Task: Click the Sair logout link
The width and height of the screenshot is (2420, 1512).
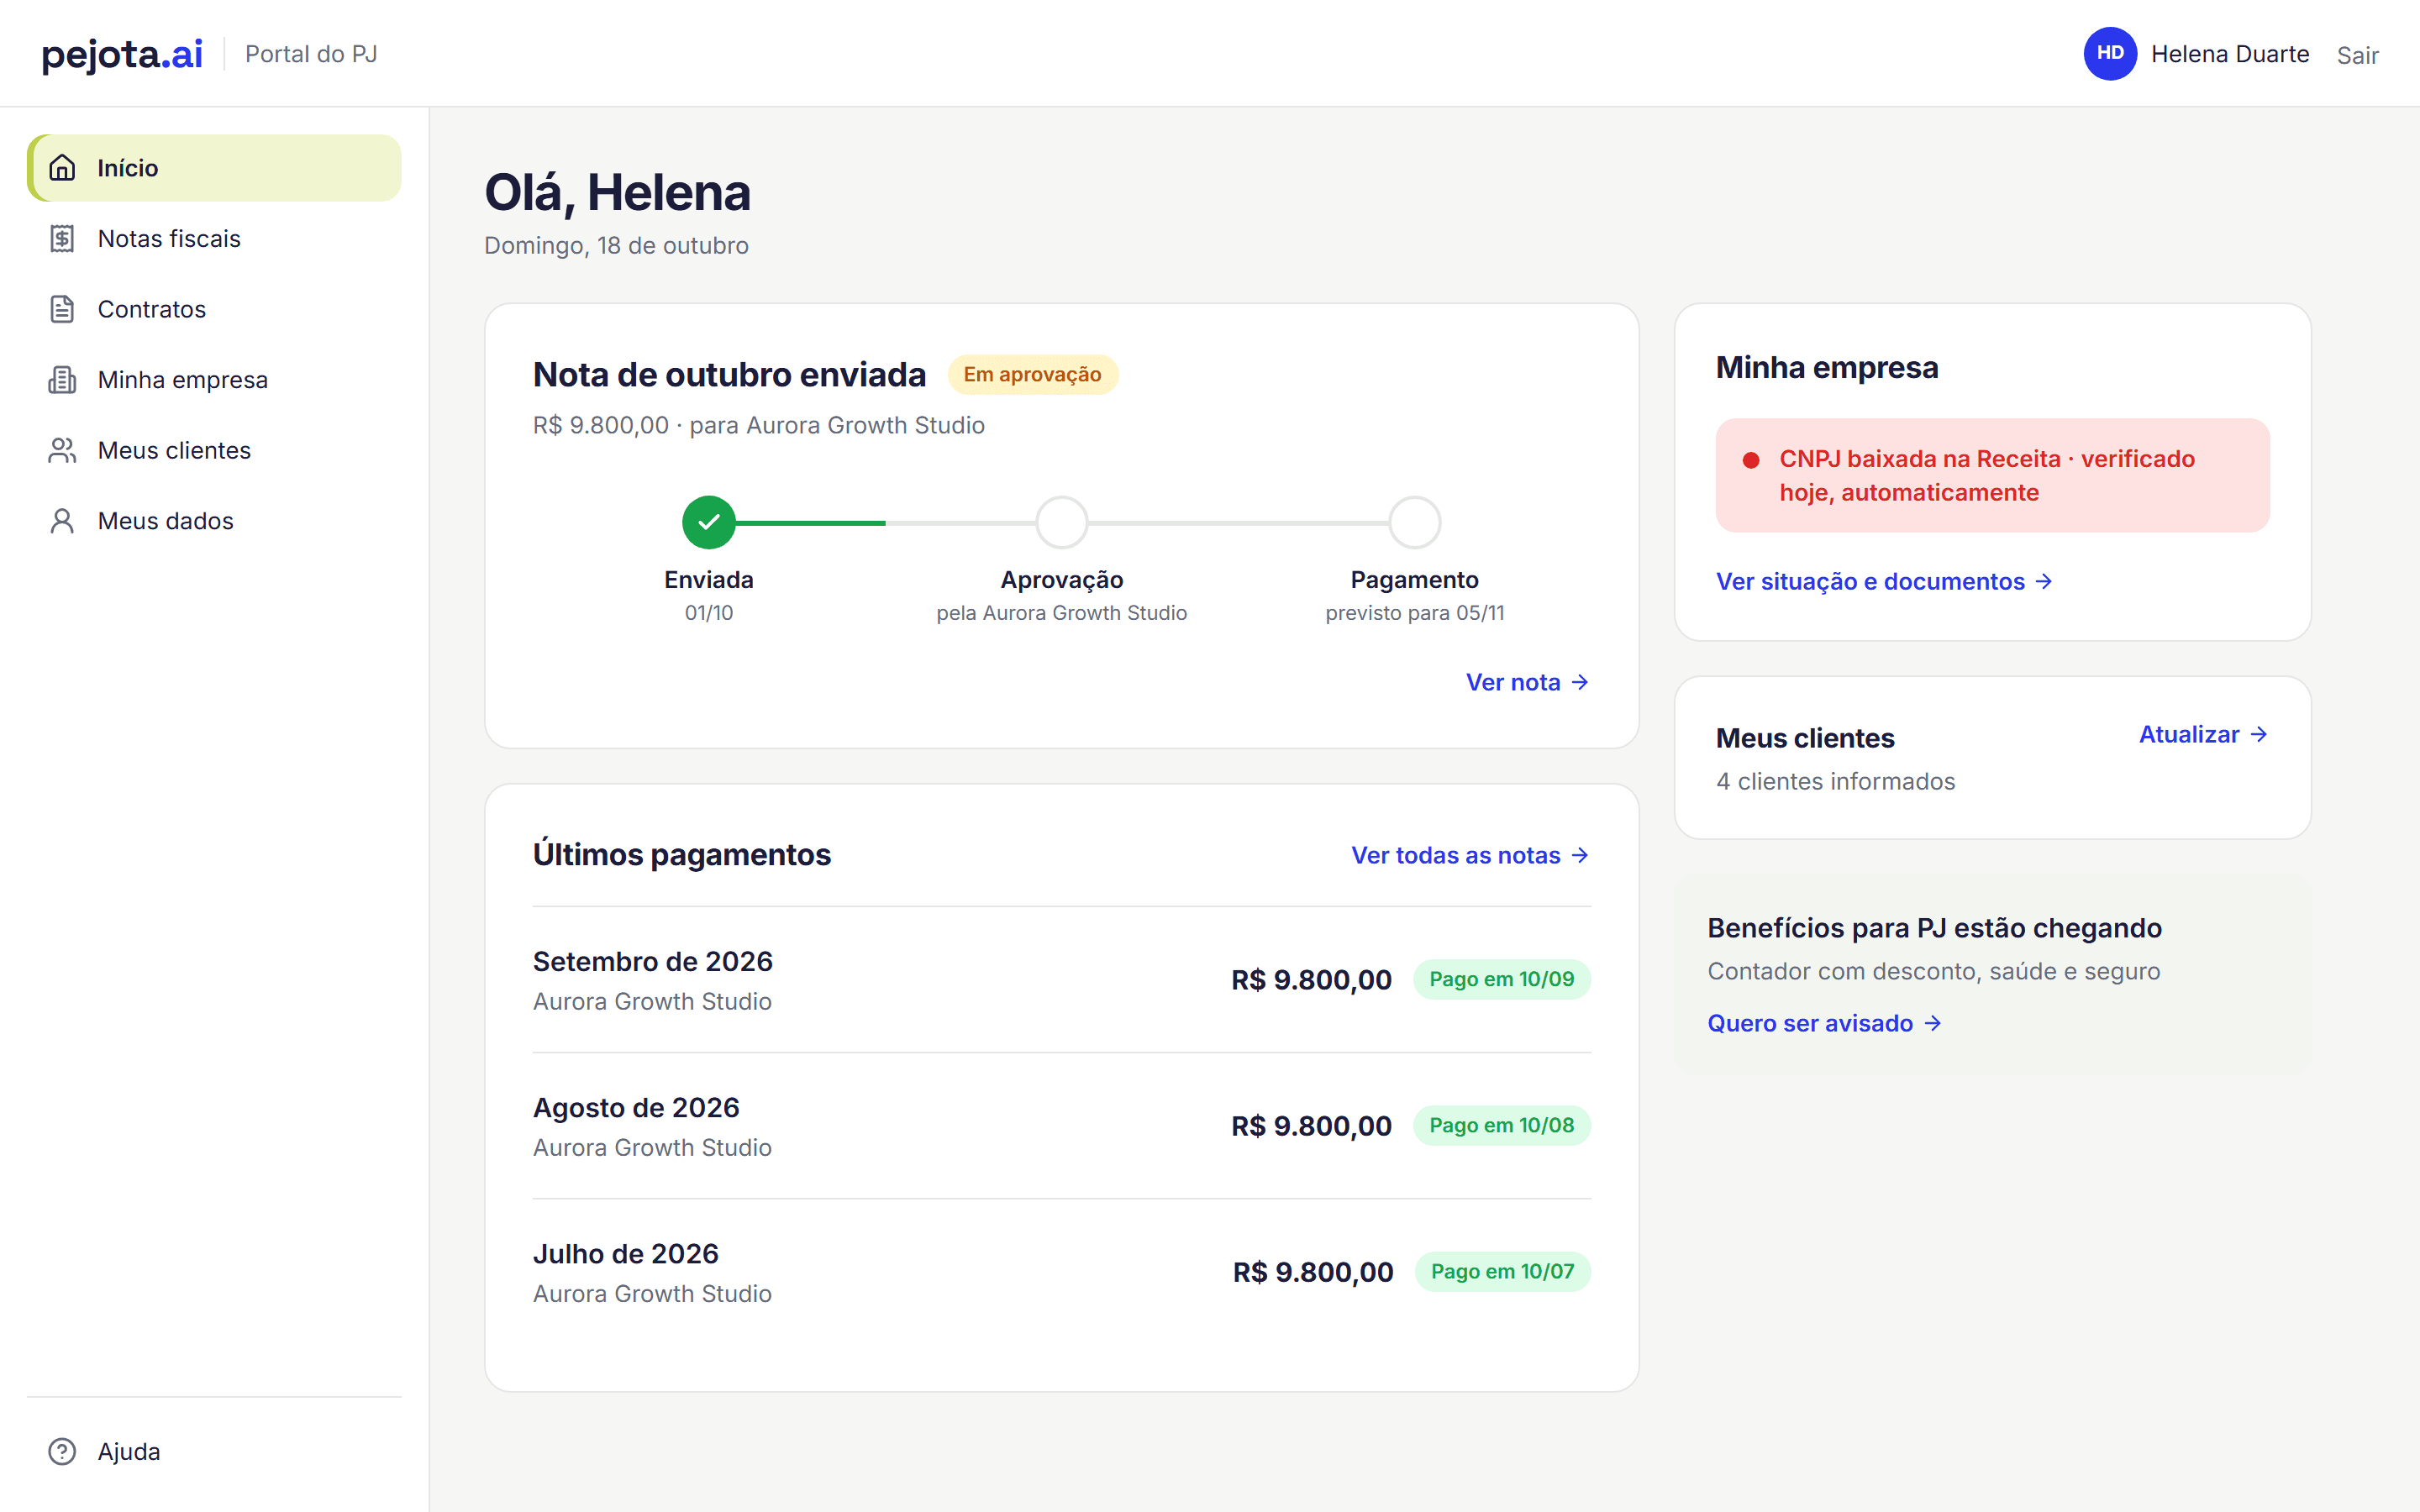Action: (2357, 55)
